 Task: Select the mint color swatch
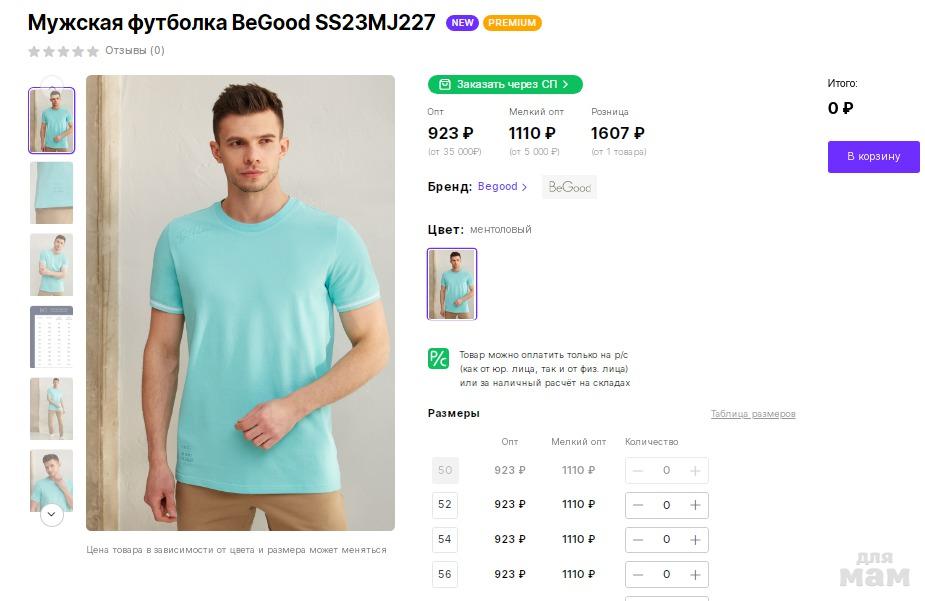[452, 284]
